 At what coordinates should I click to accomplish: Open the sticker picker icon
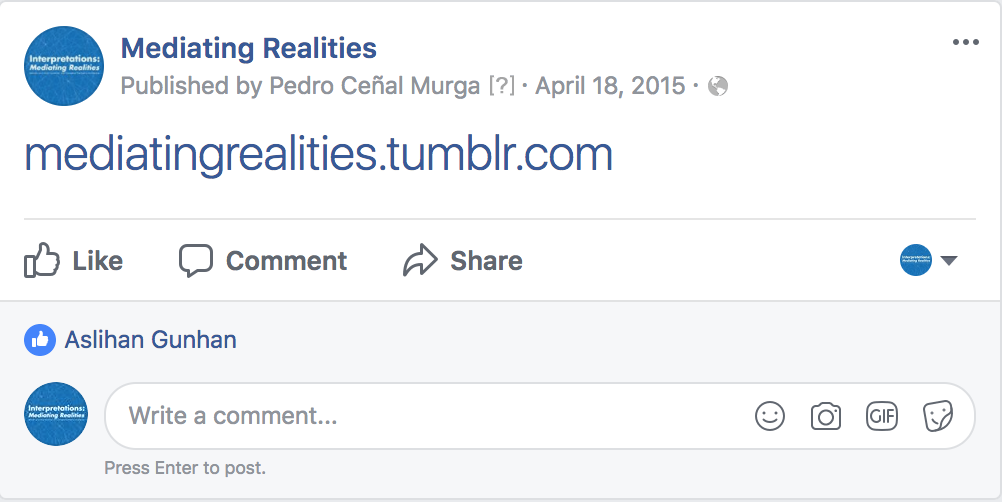click(x=937, y=416)
